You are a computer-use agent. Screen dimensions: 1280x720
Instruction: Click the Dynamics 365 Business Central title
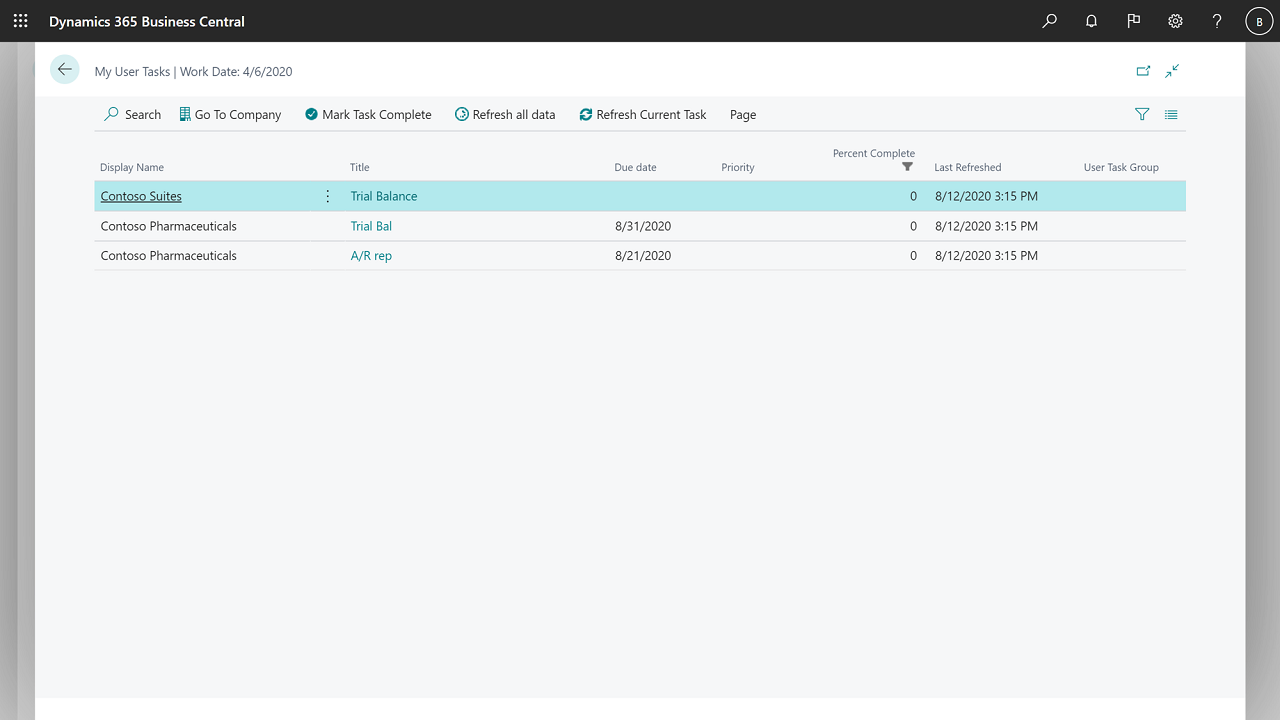click(147, 21)
